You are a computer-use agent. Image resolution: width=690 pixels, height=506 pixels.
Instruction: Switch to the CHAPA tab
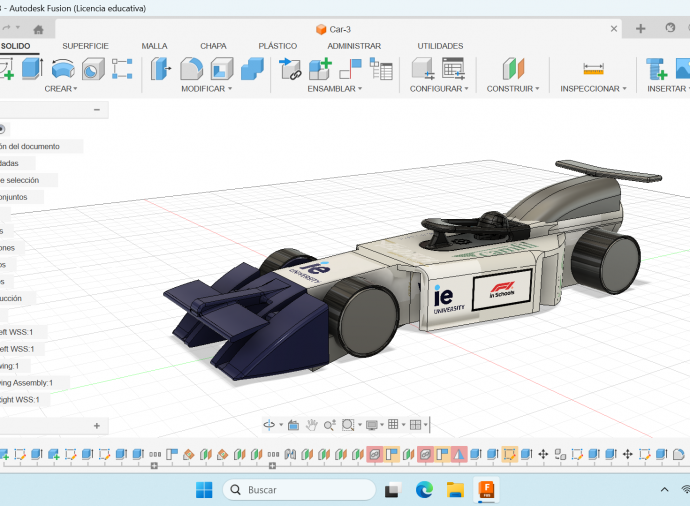click(x=213, y=46)
